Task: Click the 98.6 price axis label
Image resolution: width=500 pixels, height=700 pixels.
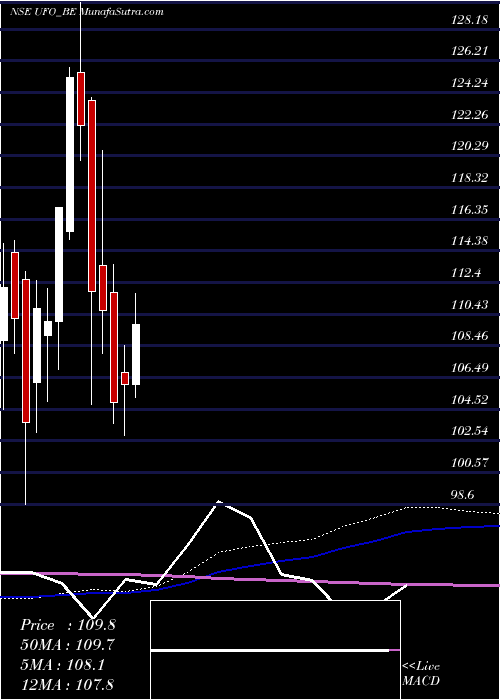Action: pos(463,495)
